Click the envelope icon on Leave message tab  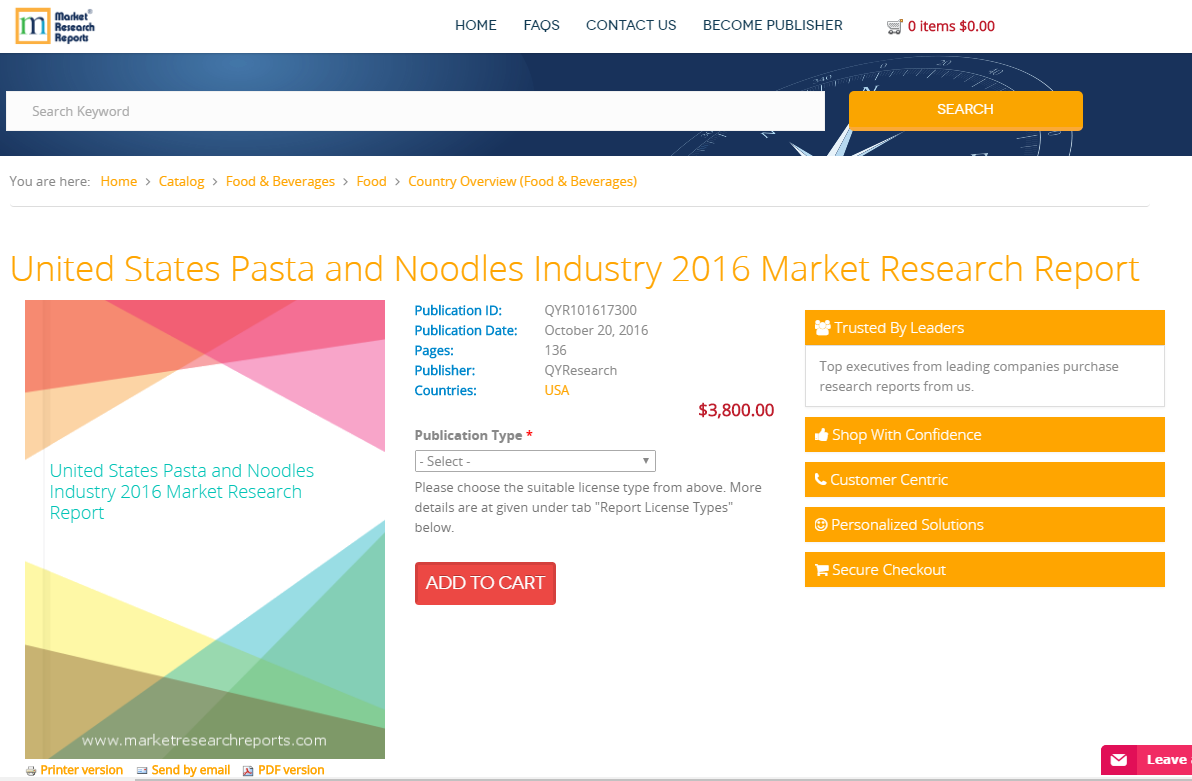point(1118,760)
